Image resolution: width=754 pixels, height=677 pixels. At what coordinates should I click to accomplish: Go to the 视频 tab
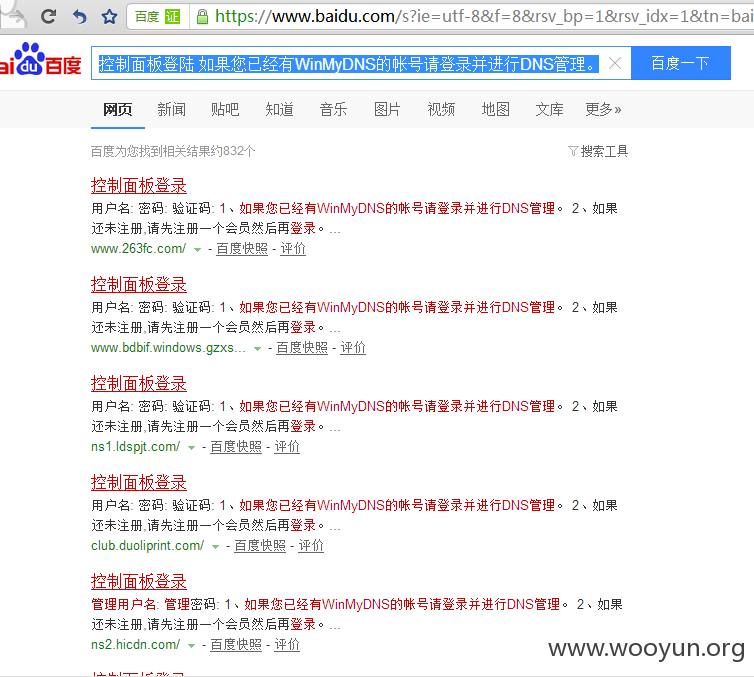click(x=441, y=110)
